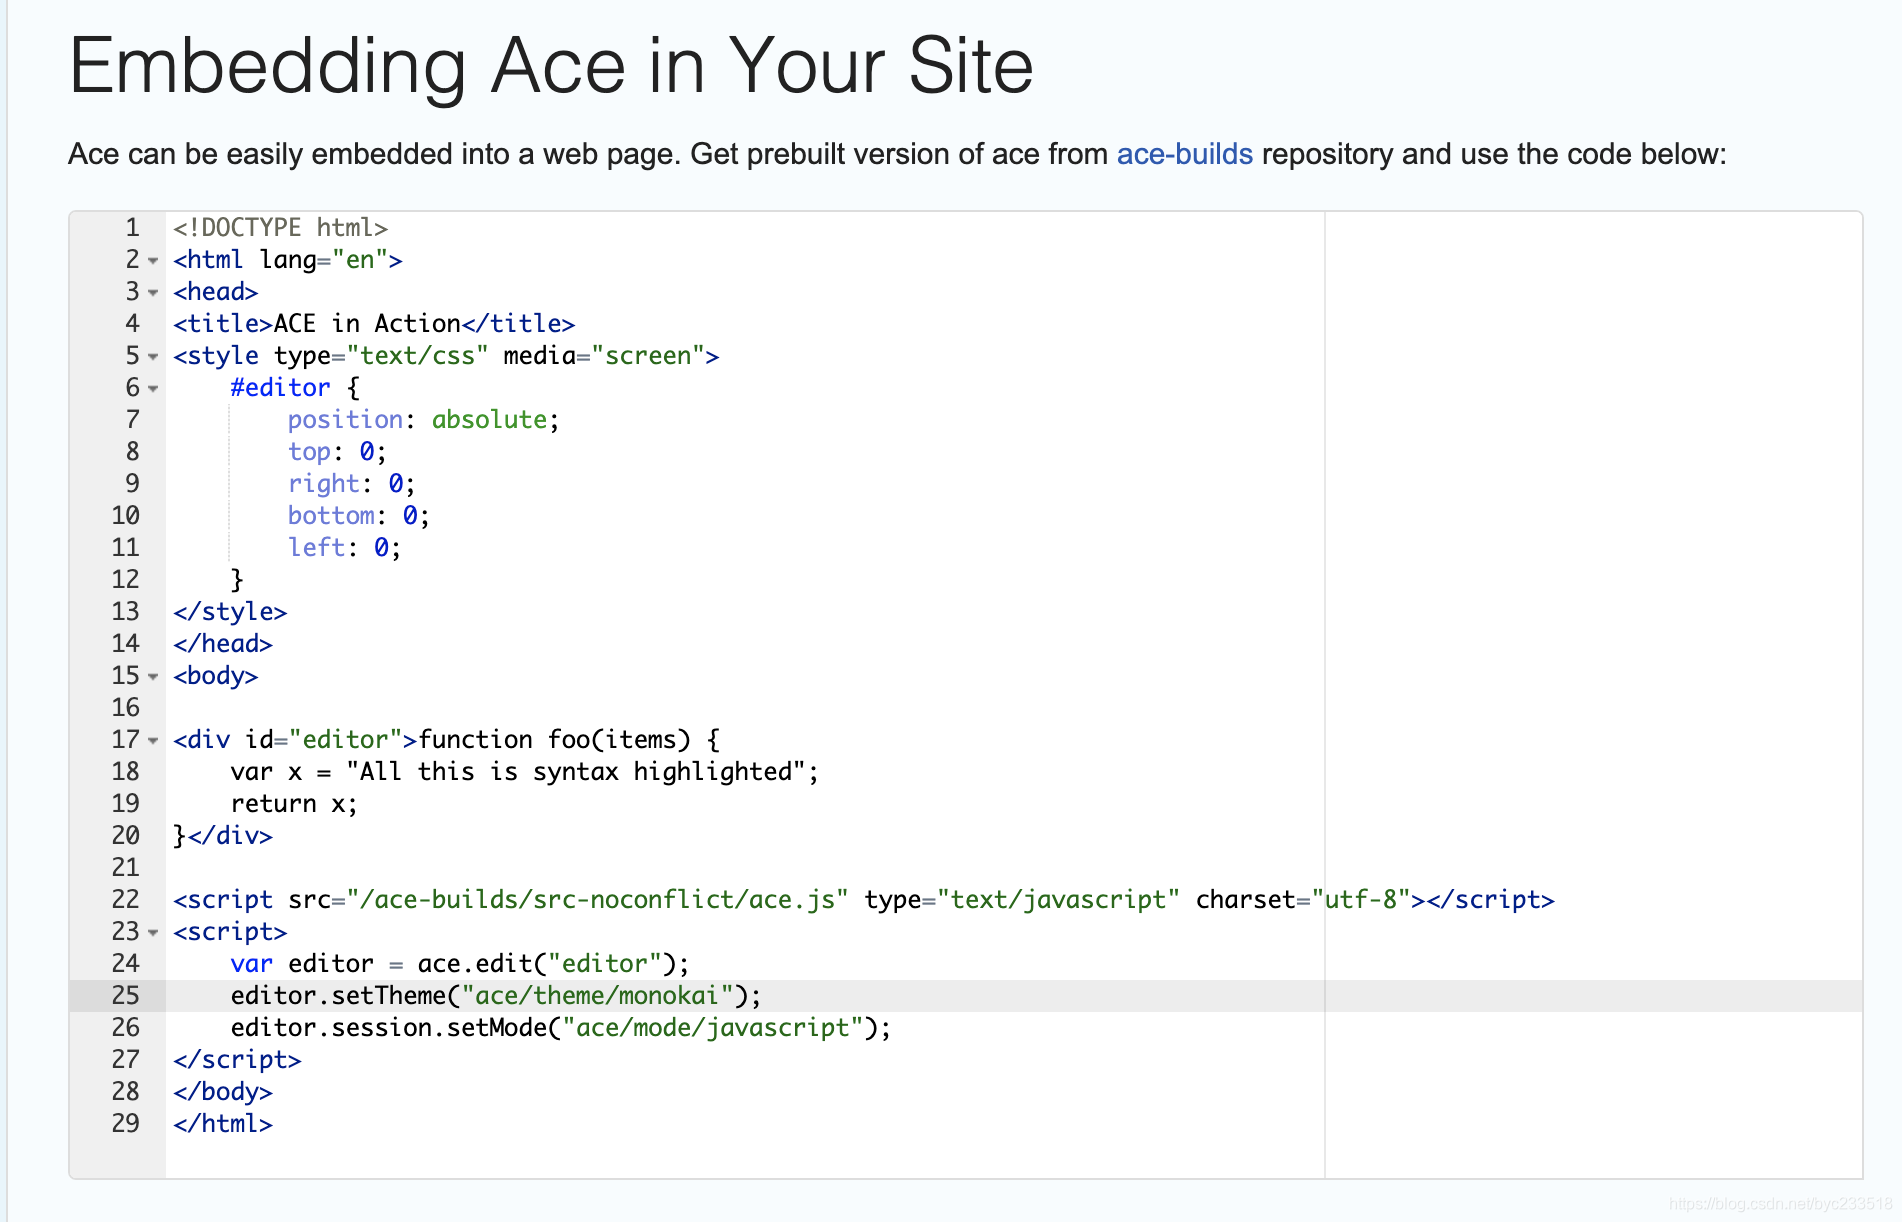Click the title text 'ACE in Action'
This screenshot has width=1902, height=1222.
pyautogui.click(x=367, y=324)
